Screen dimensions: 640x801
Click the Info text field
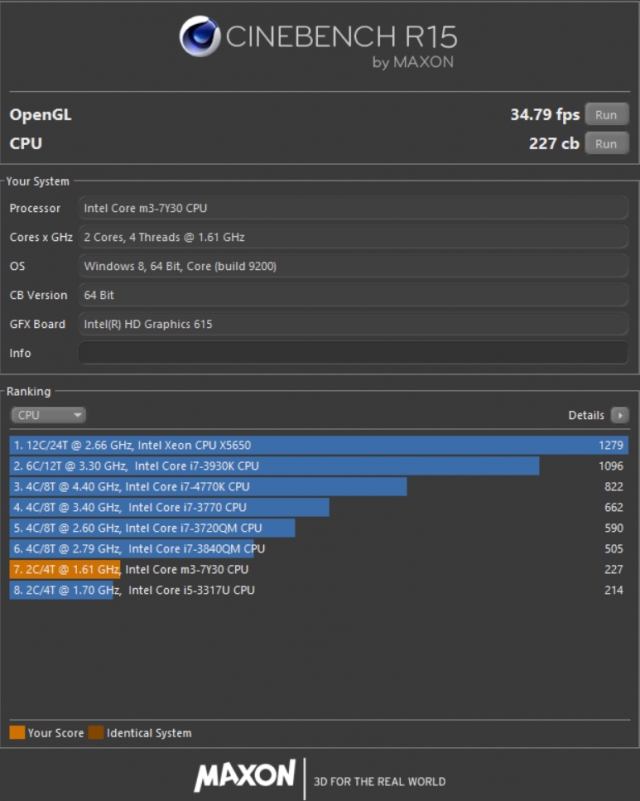click(353, 353)
